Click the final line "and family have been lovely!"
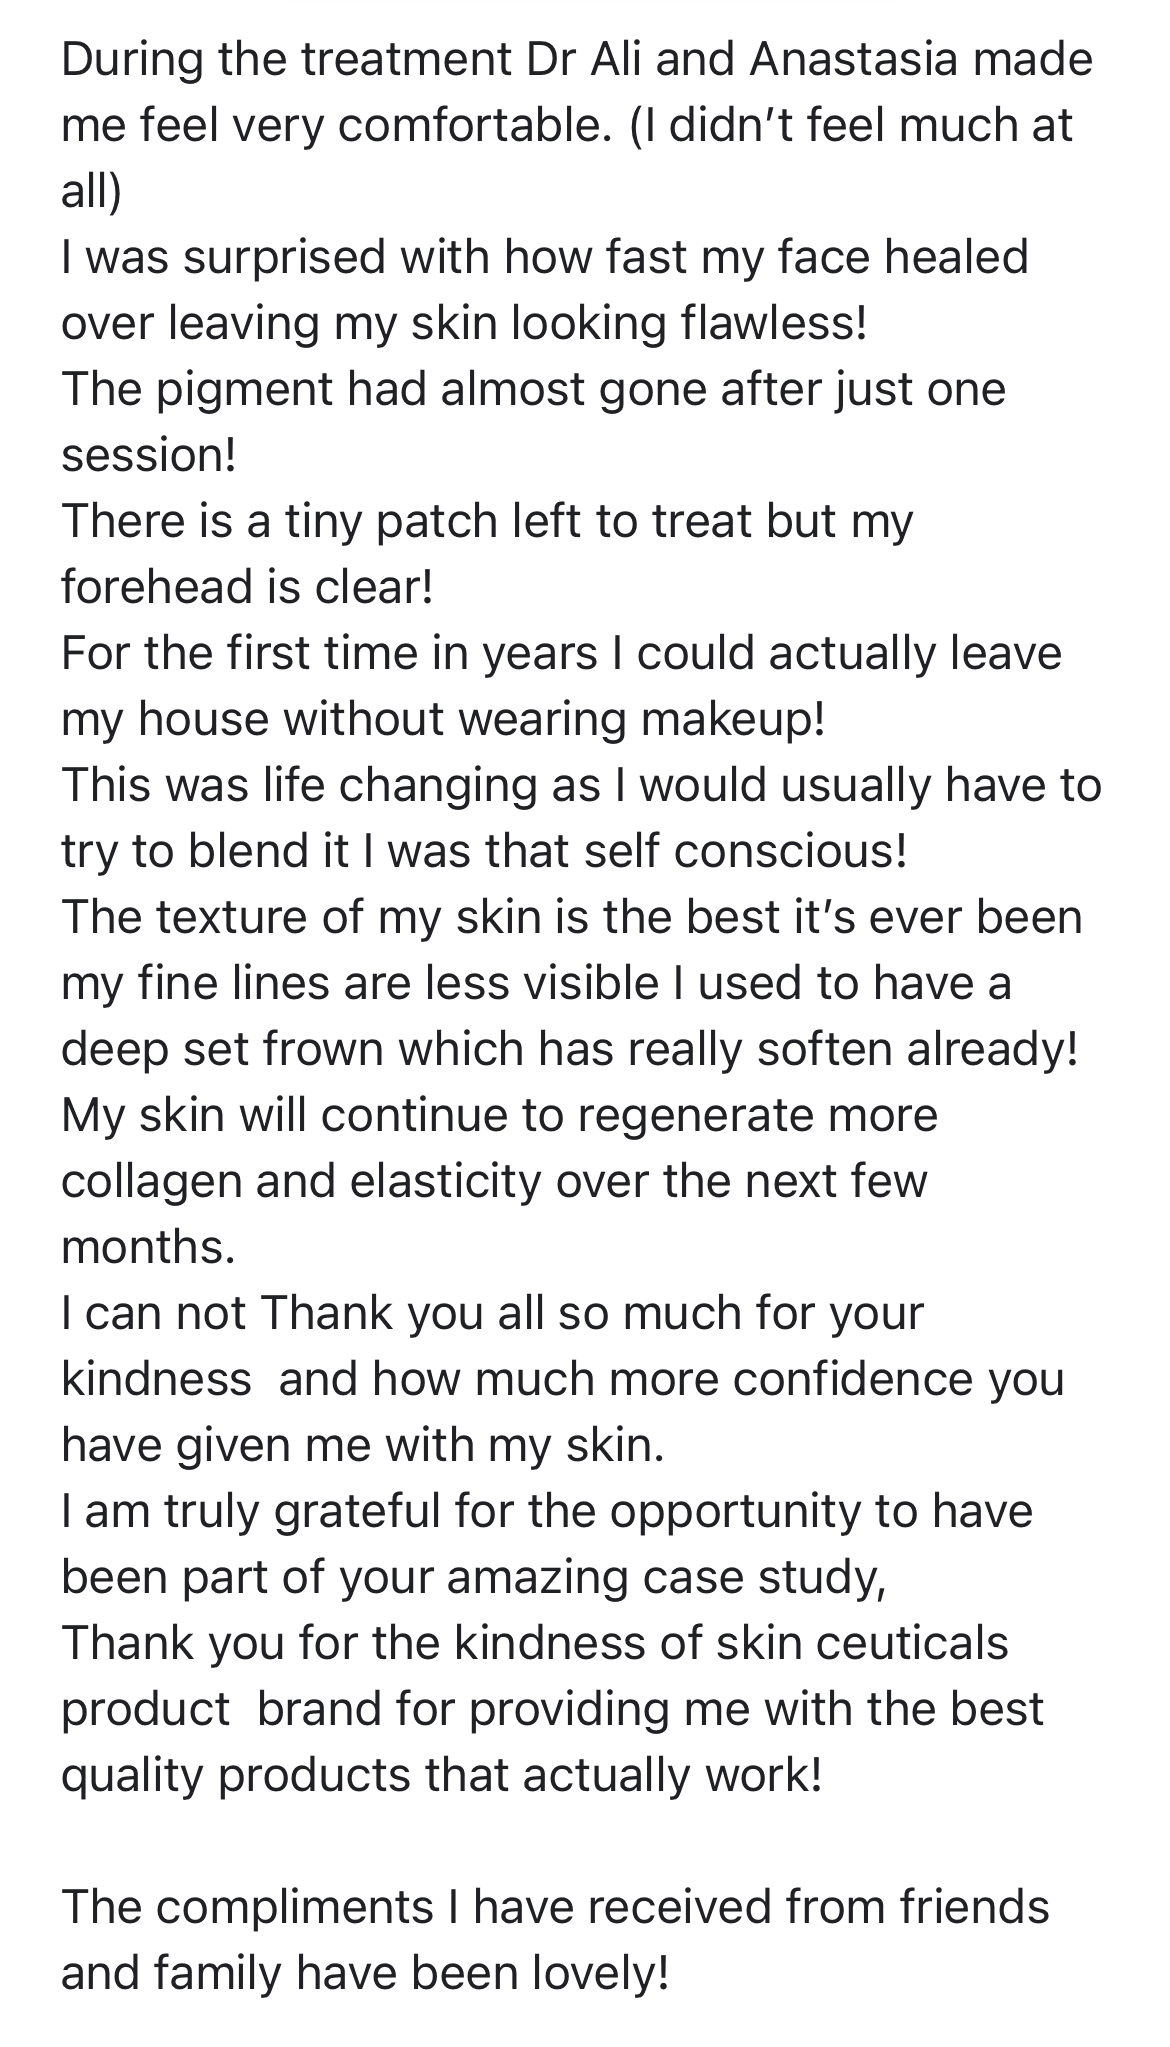 pyautogui.click(x=364, y=1973)
